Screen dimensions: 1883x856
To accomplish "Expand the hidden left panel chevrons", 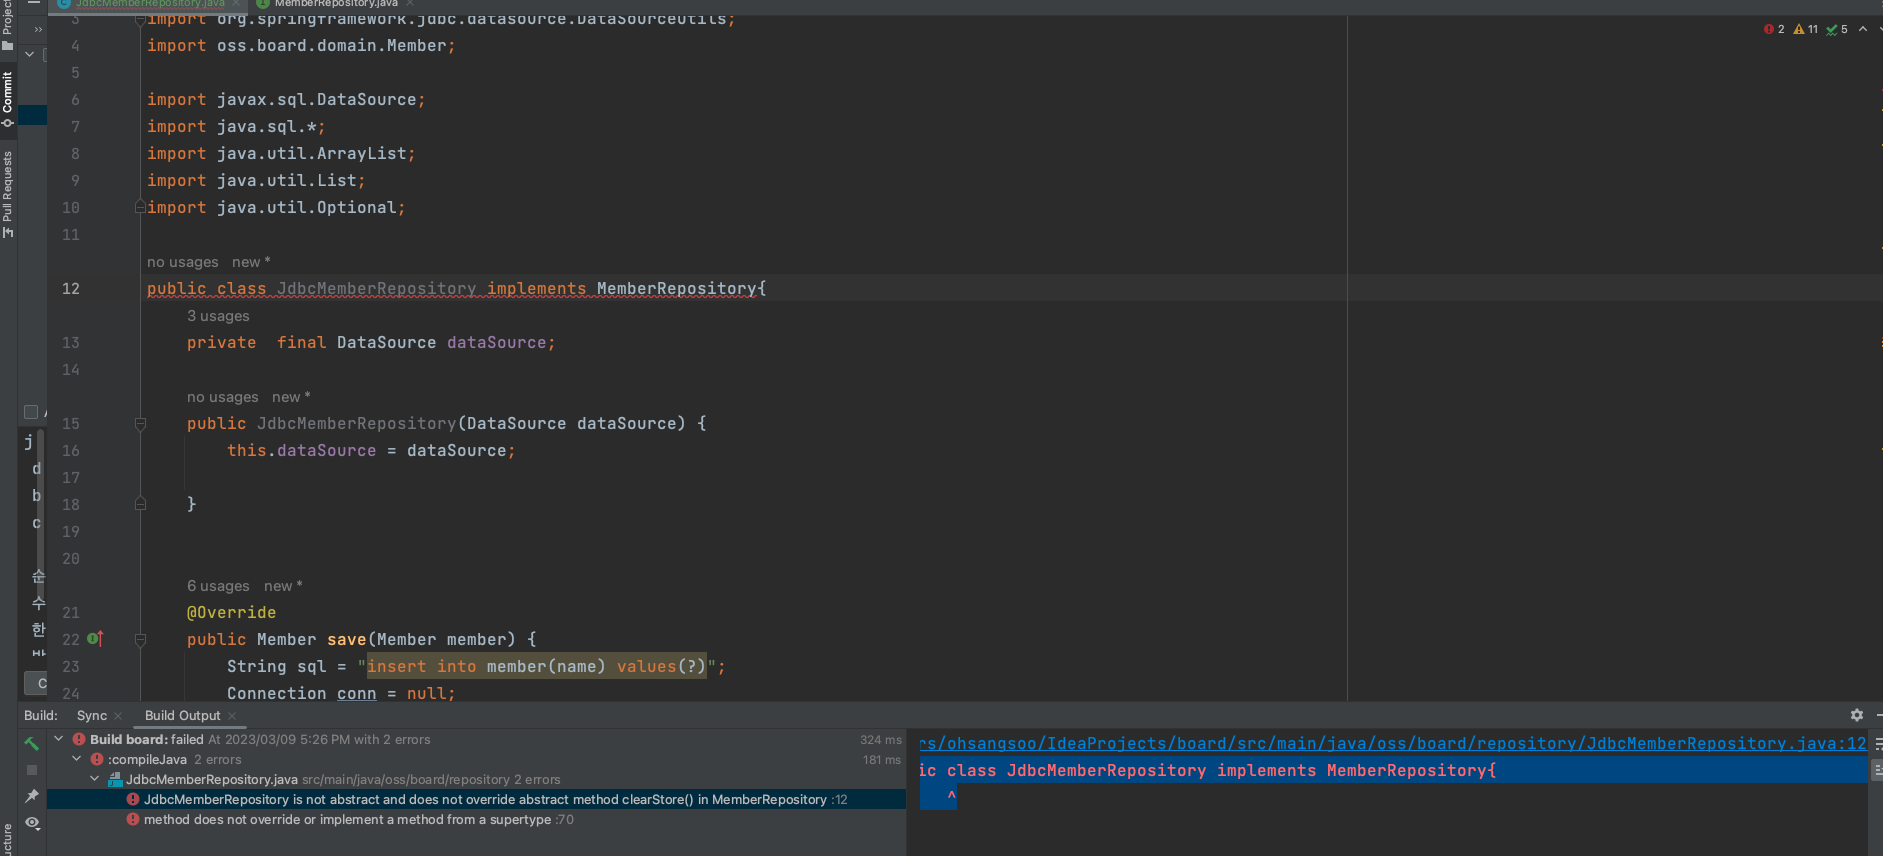I will point(38,29).
